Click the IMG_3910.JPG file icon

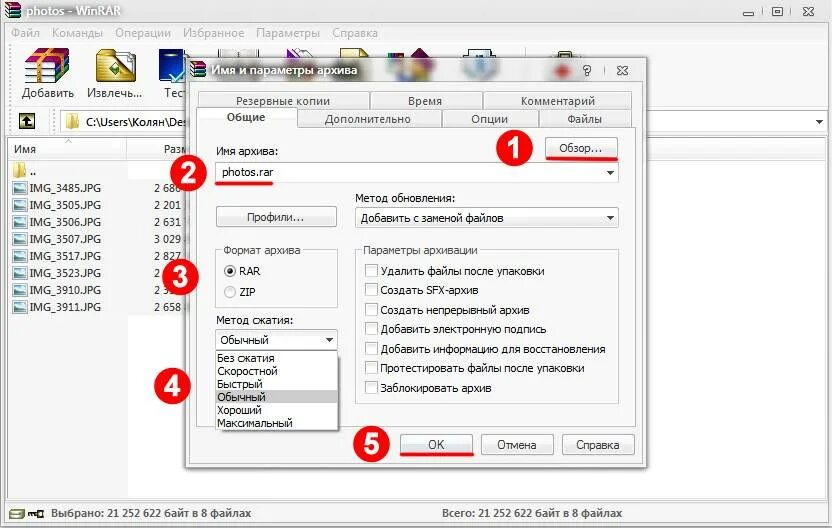(20, 290)
